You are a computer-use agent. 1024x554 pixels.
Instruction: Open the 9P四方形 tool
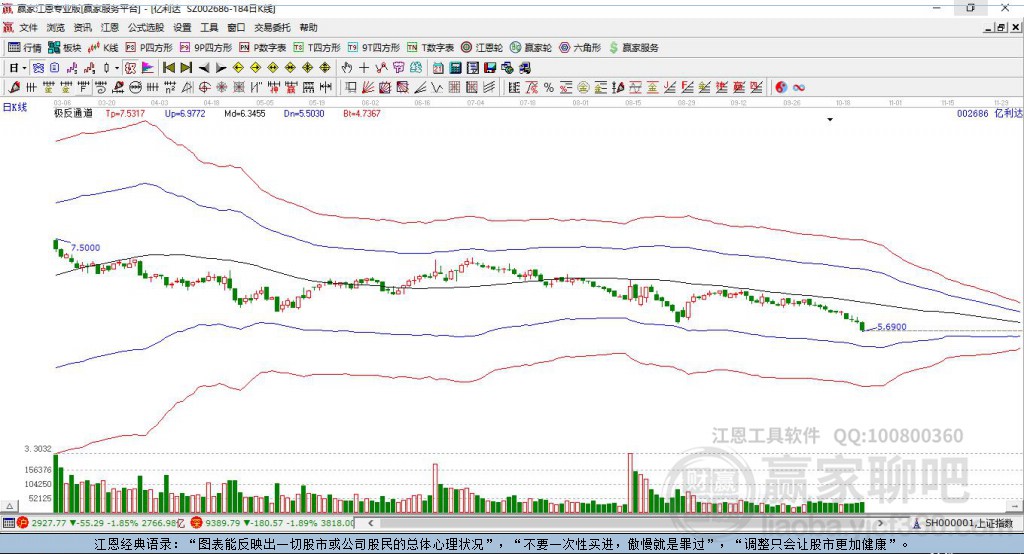(206, 48)
